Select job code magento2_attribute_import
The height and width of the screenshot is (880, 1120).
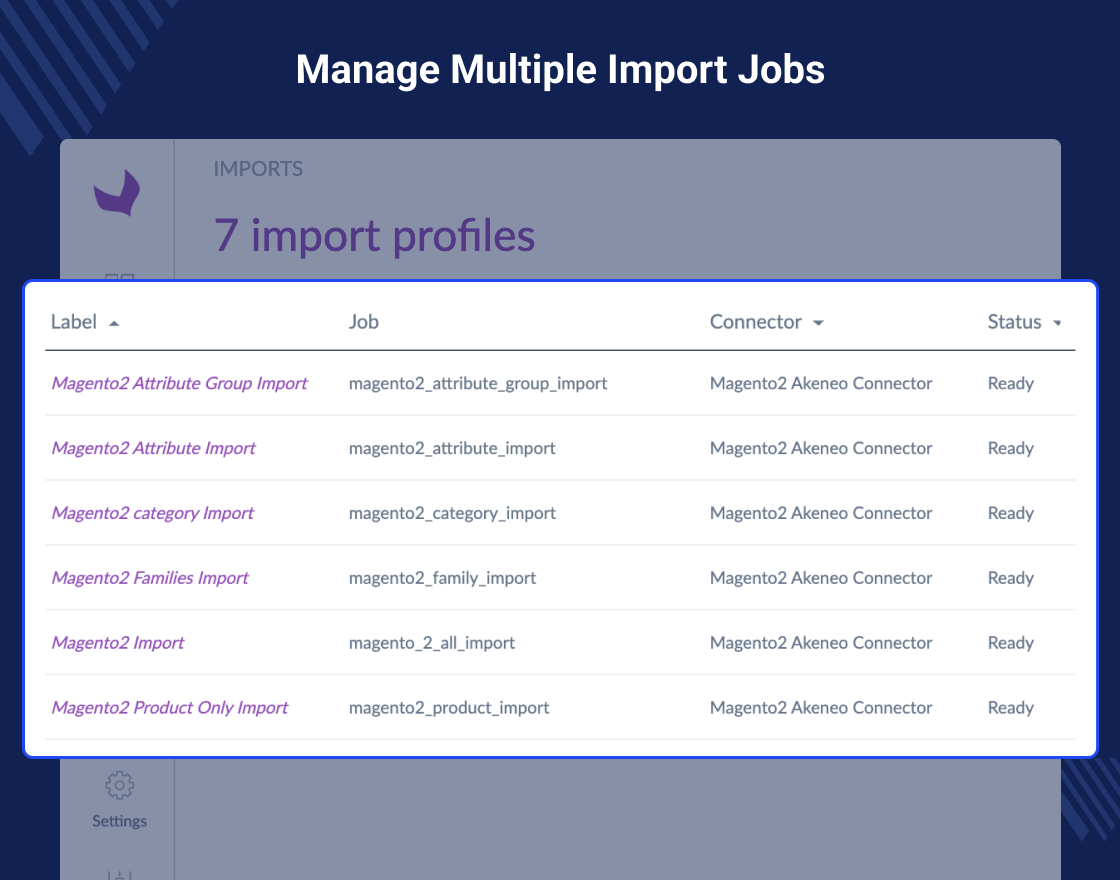coord(452,449)
